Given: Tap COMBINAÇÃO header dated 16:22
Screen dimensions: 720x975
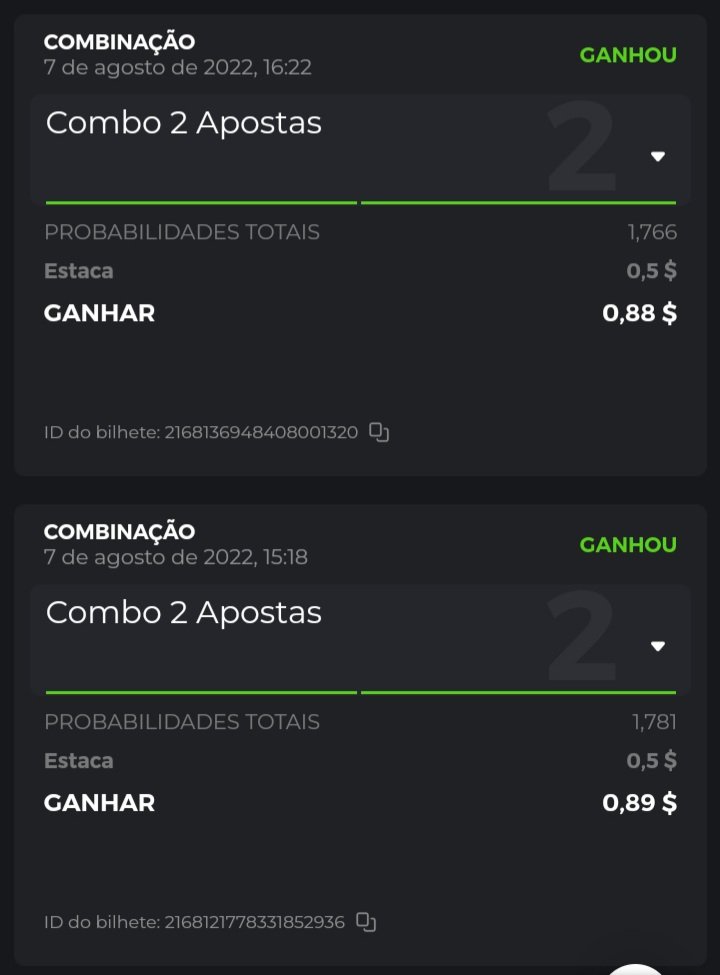Looking at the screenshot, I should pyautogui.click(x=119, y=42).
